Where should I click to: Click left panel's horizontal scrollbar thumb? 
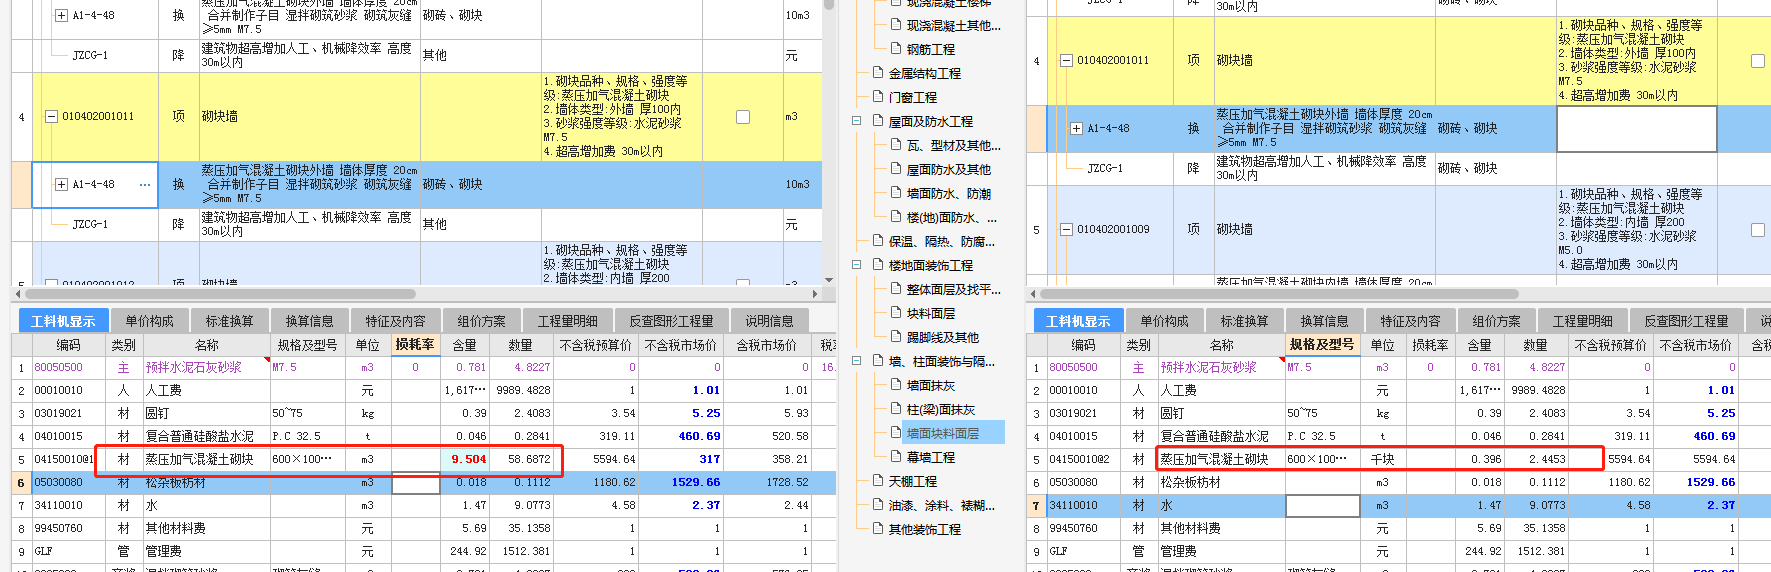pos(218,294)
